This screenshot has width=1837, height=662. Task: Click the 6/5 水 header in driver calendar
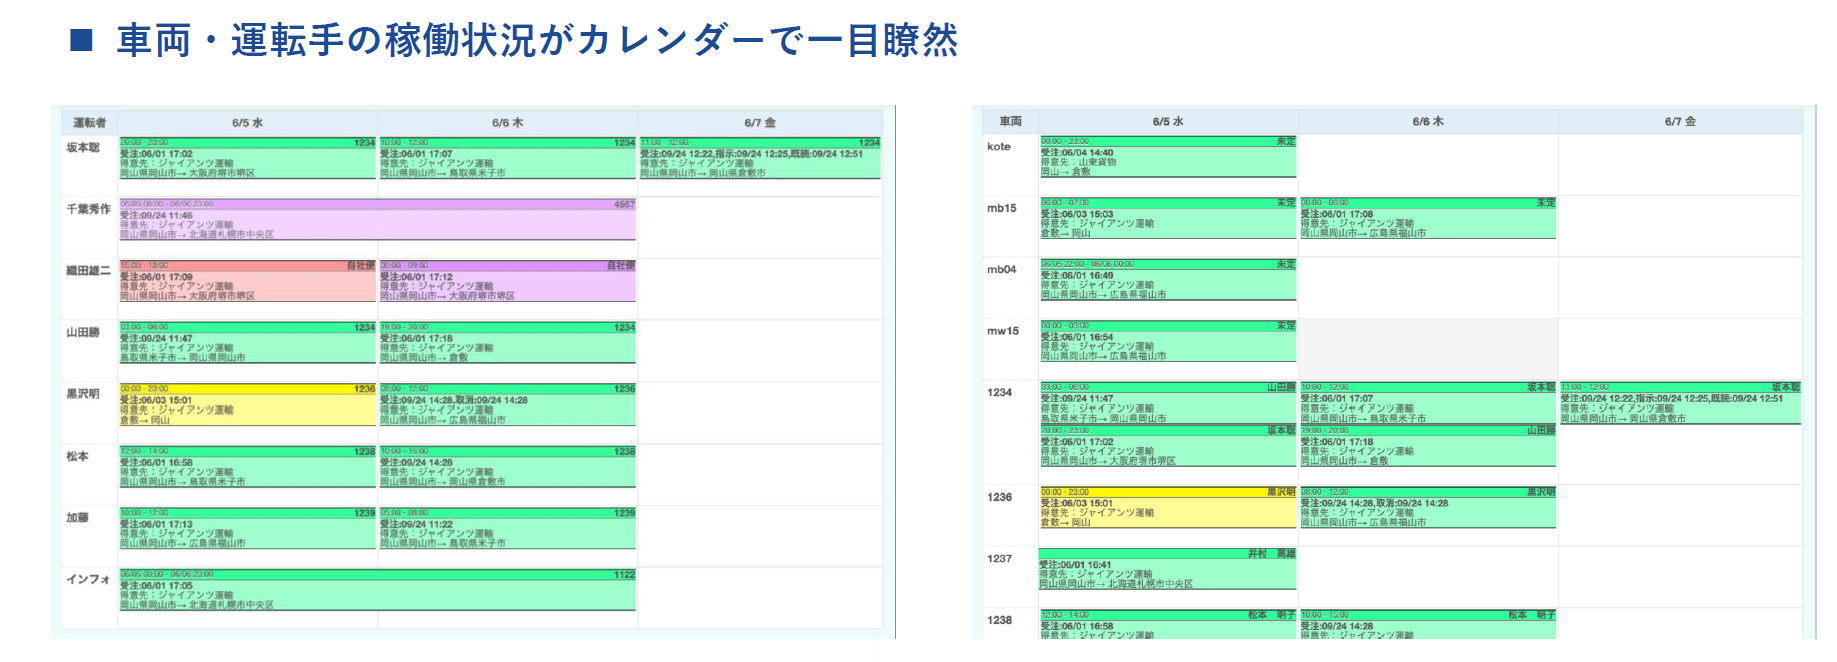tap(247, 123)
